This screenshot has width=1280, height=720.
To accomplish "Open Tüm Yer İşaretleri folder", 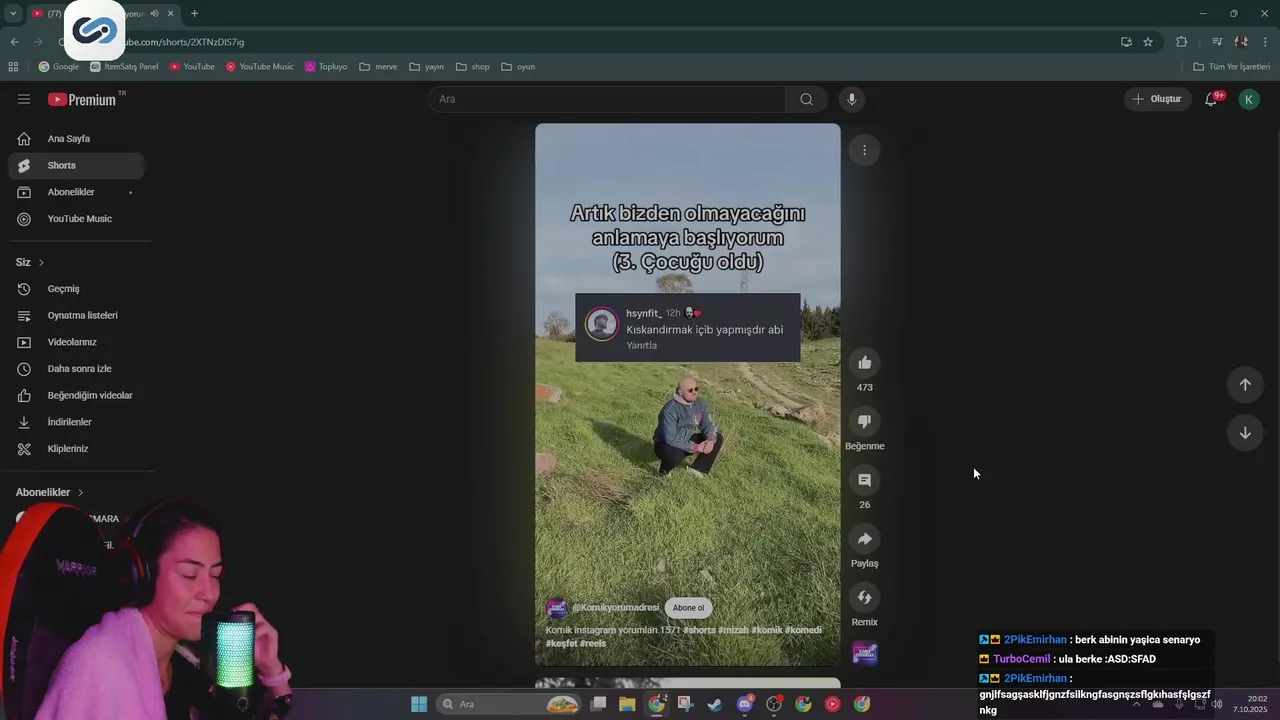I will [1232, 67].
